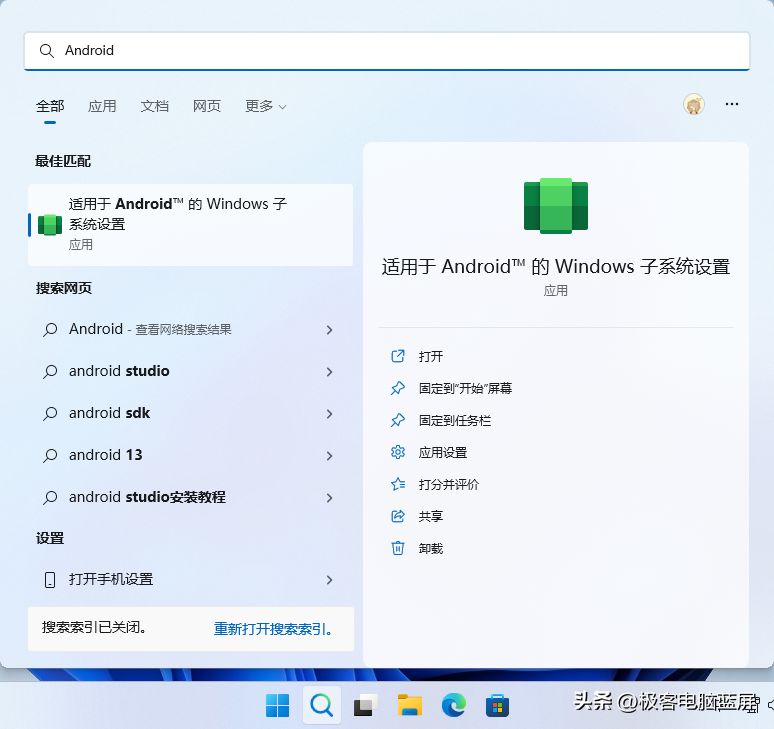This screenshot has height=729, width=774.
Task: Expand the android 13 suggestion chevron
Action: [x=330, y=456]
